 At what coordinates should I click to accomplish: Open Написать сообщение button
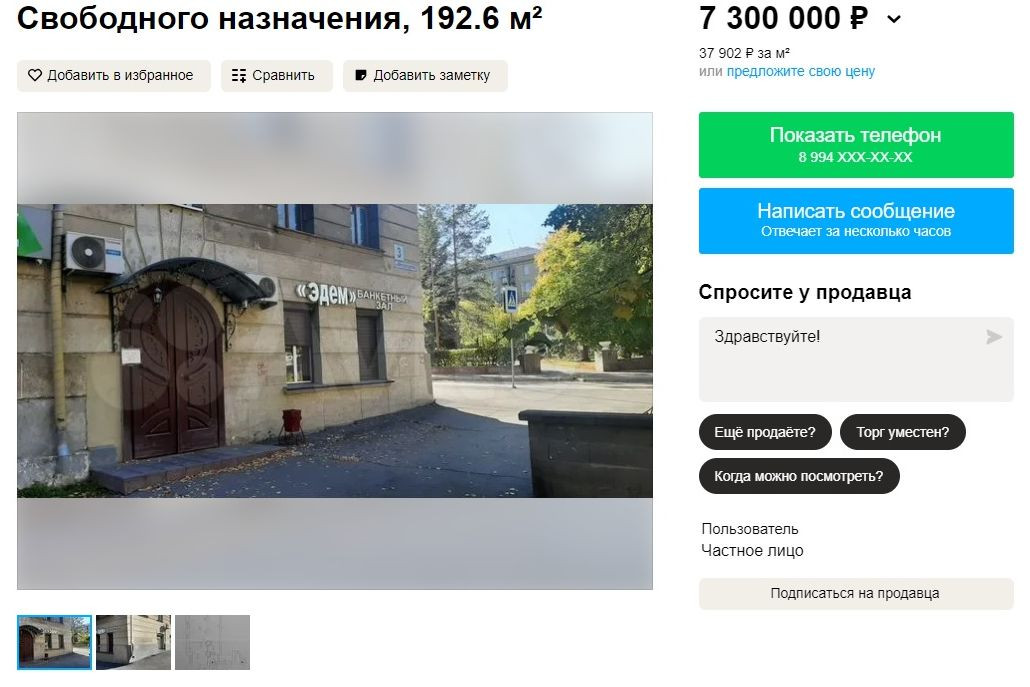856,221
